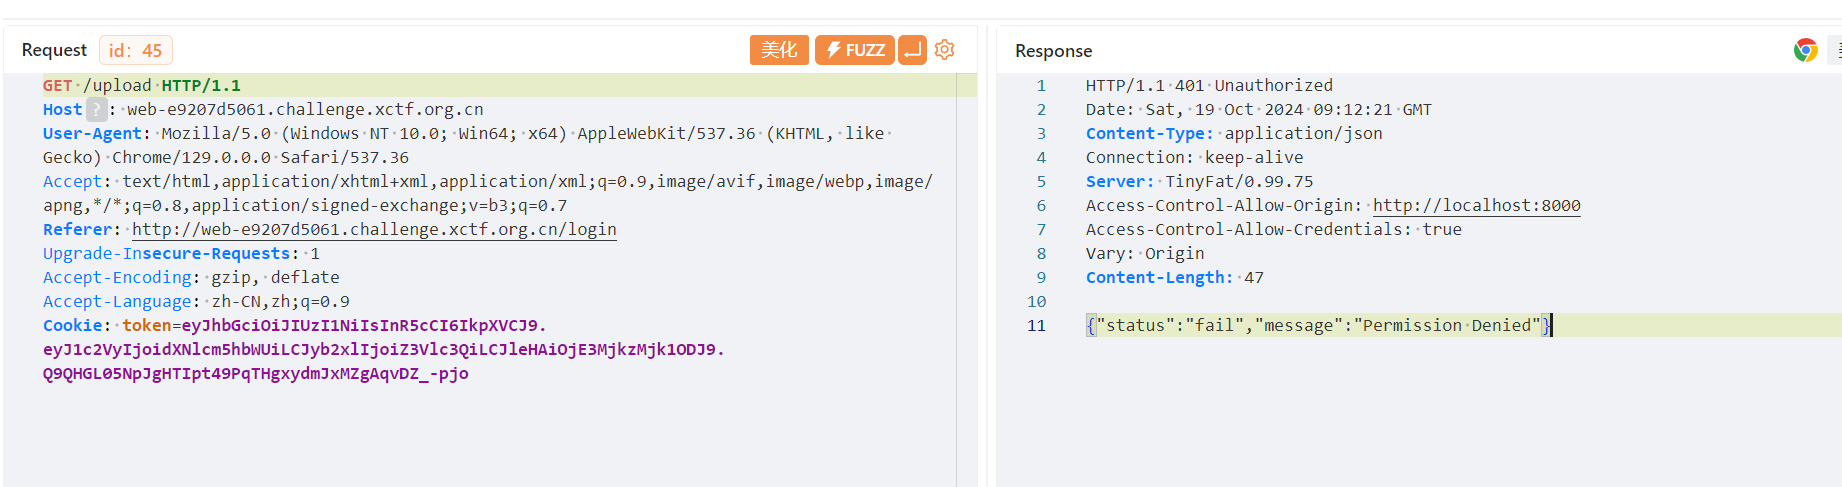Viewport: 1842px width, 487px height.
Task: Click the Request panel title
Action: pos(54,50)
